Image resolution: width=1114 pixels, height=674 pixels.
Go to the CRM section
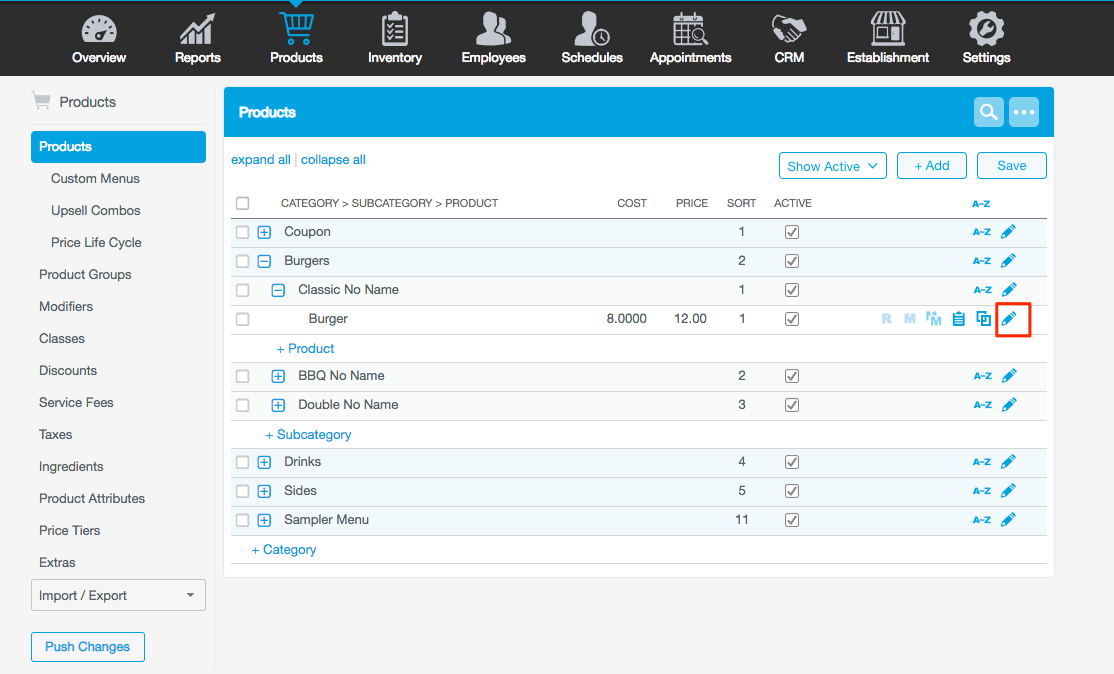pyautogui.click(x=789, y=38)
